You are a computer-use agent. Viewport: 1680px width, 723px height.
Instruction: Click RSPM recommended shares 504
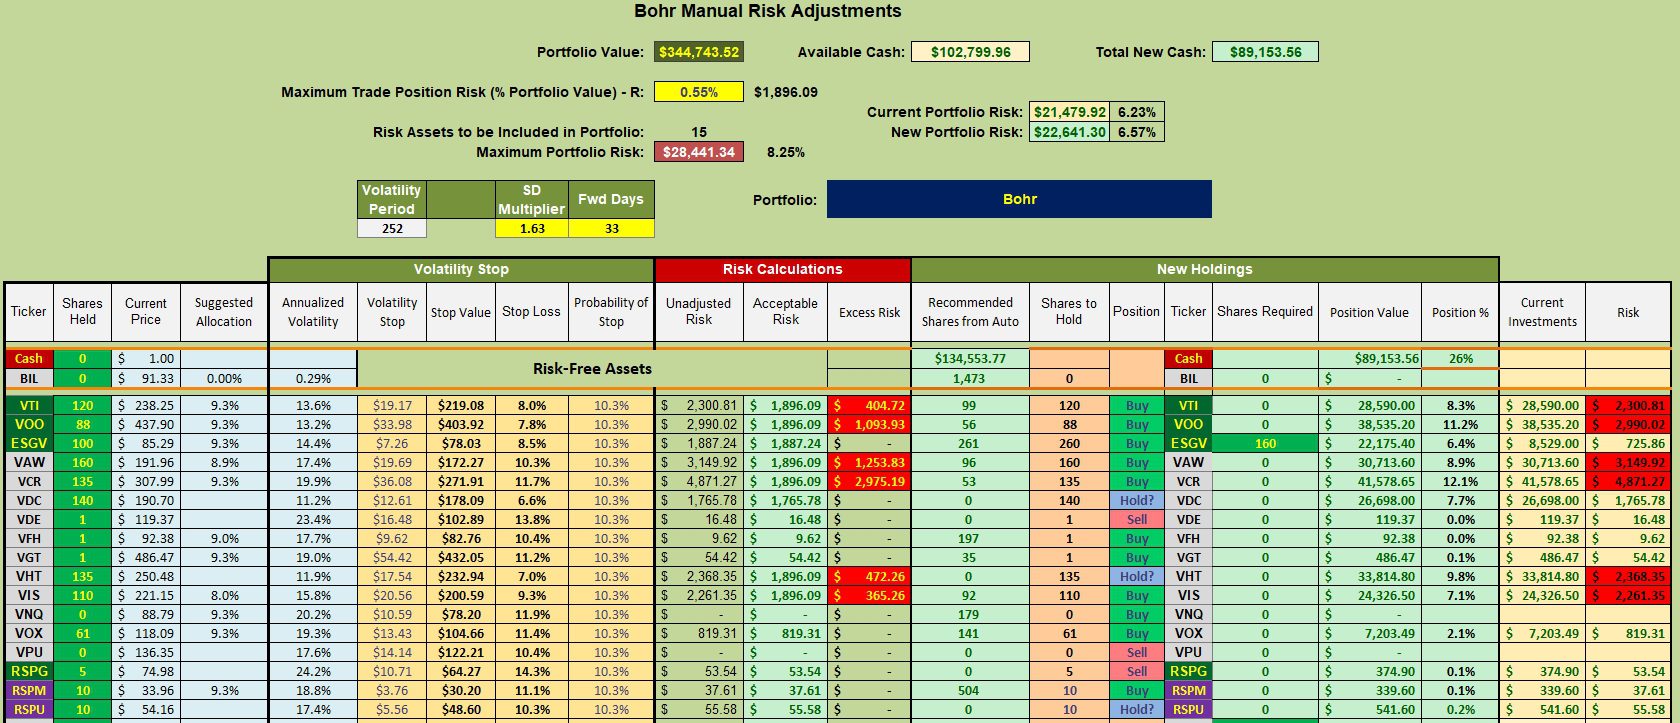pyautogui.click(x=970, y=690)
